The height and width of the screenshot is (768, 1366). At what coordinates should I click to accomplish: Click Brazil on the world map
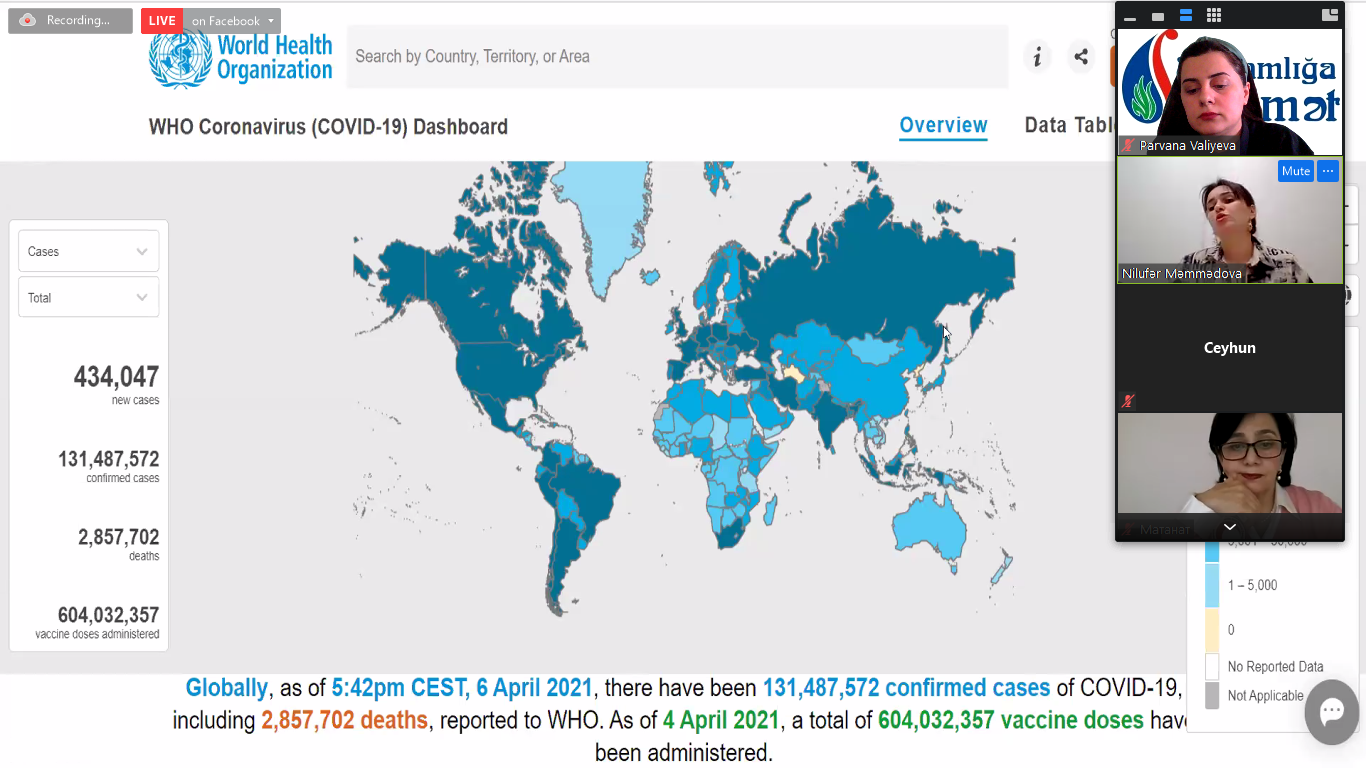(x=585, y=490)
